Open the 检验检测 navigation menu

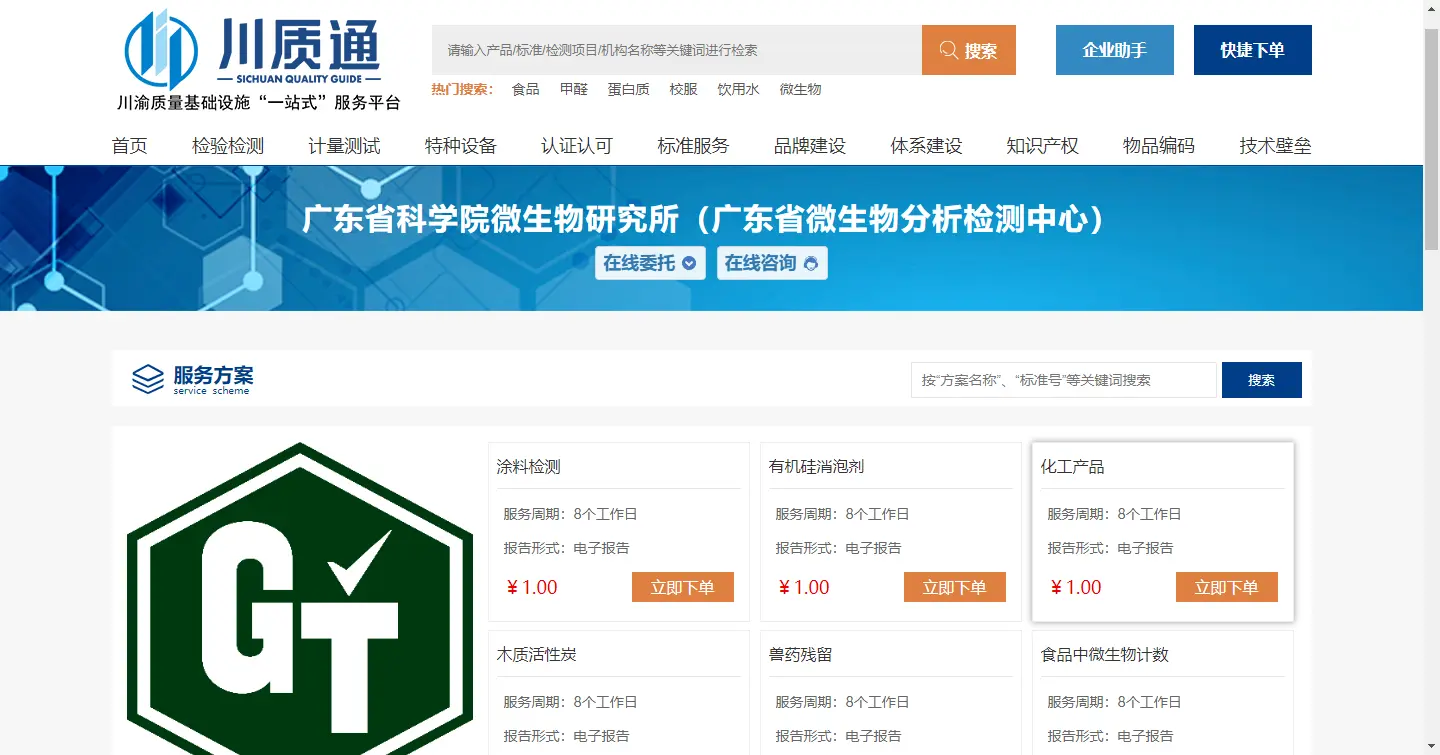pos(228,146)
